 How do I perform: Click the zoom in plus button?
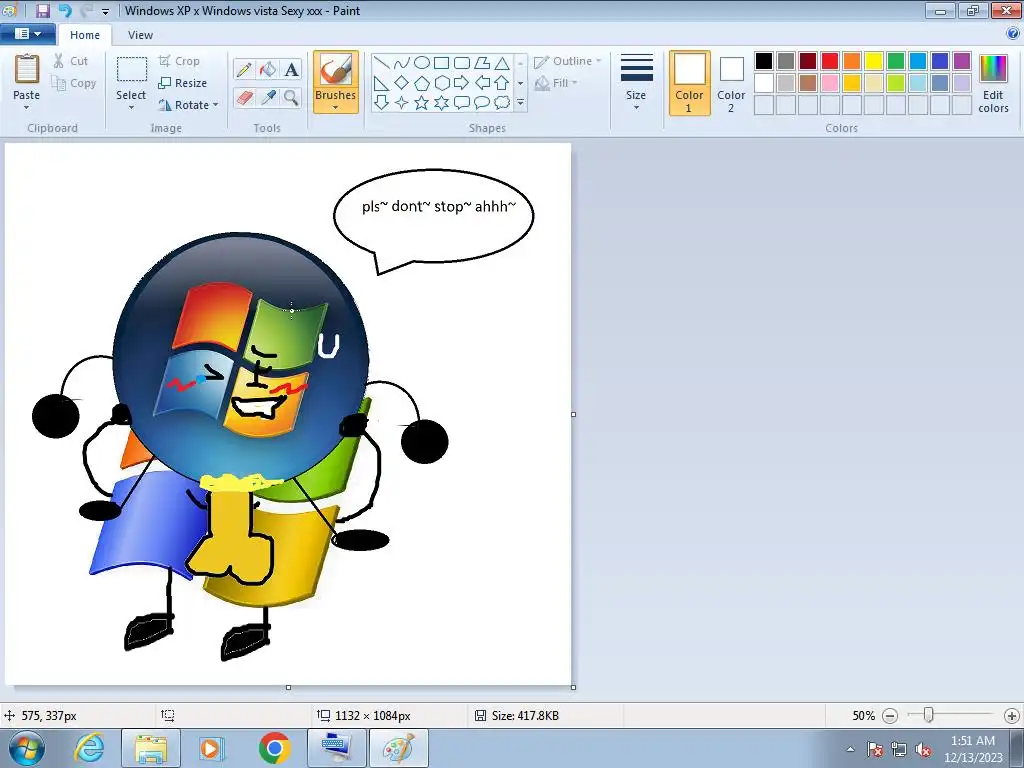(1012, 716)
